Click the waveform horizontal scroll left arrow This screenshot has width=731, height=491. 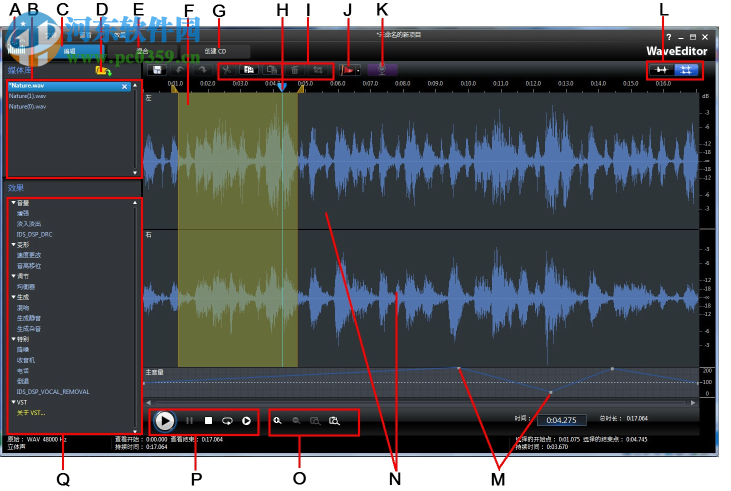(149, 402)
